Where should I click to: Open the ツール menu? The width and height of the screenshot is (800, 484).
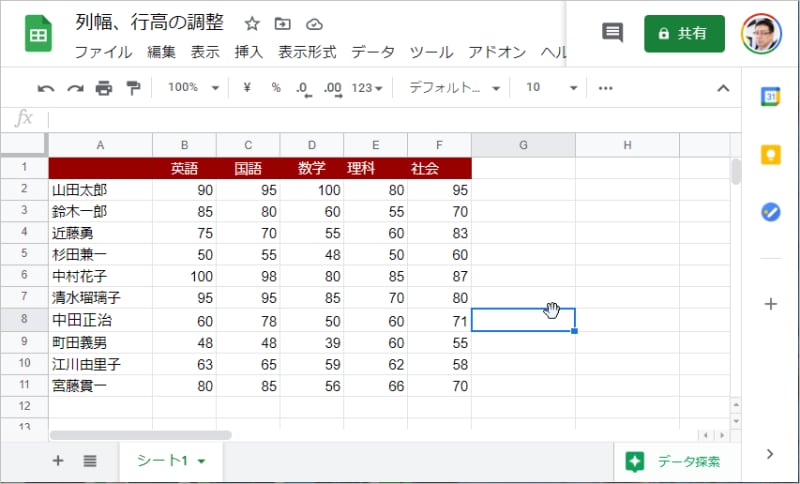(432, 52)
